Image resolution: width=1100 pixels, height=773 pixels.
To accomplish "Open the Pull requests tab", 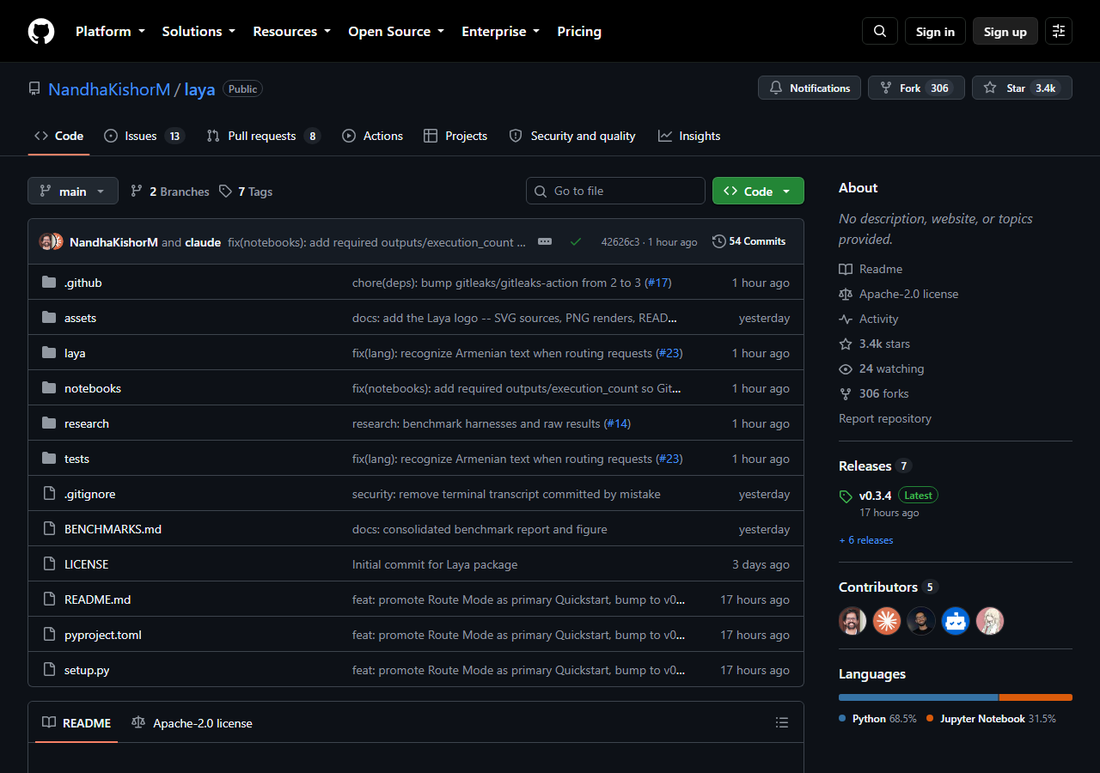I will click(263, 136).
